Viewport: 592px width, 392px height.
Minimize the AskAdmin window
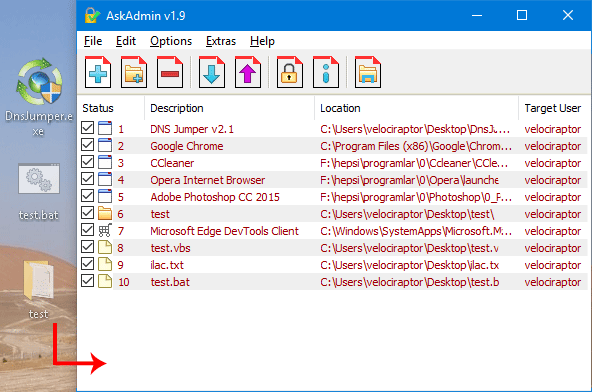477,15
